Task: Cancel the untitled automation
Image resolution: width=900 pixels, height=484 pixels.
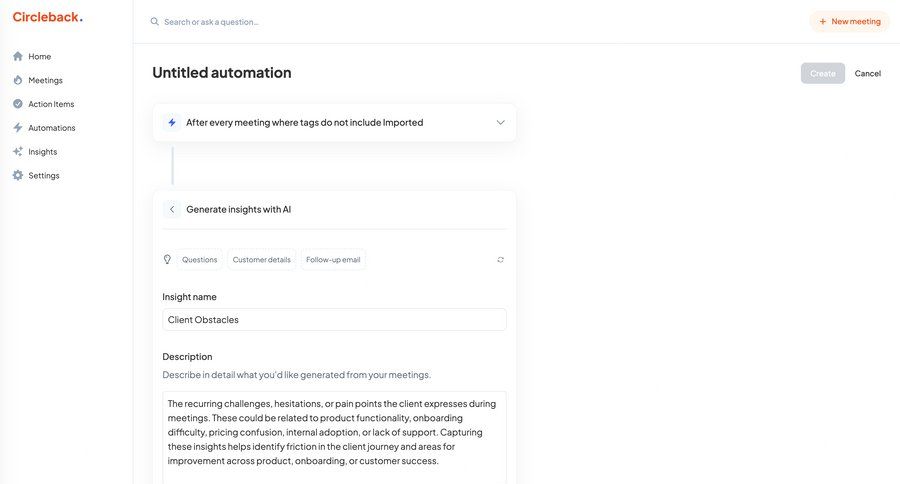Action: [x=868, y=73]
